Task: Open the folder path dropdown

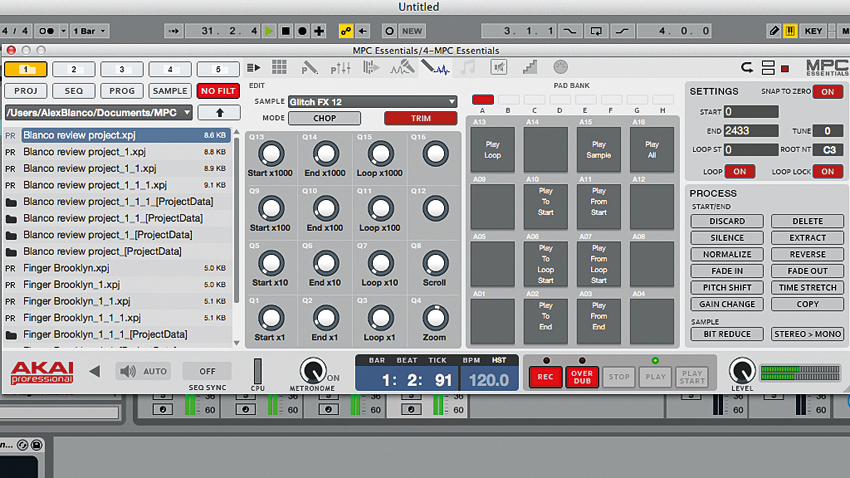Action: (99, 113)
